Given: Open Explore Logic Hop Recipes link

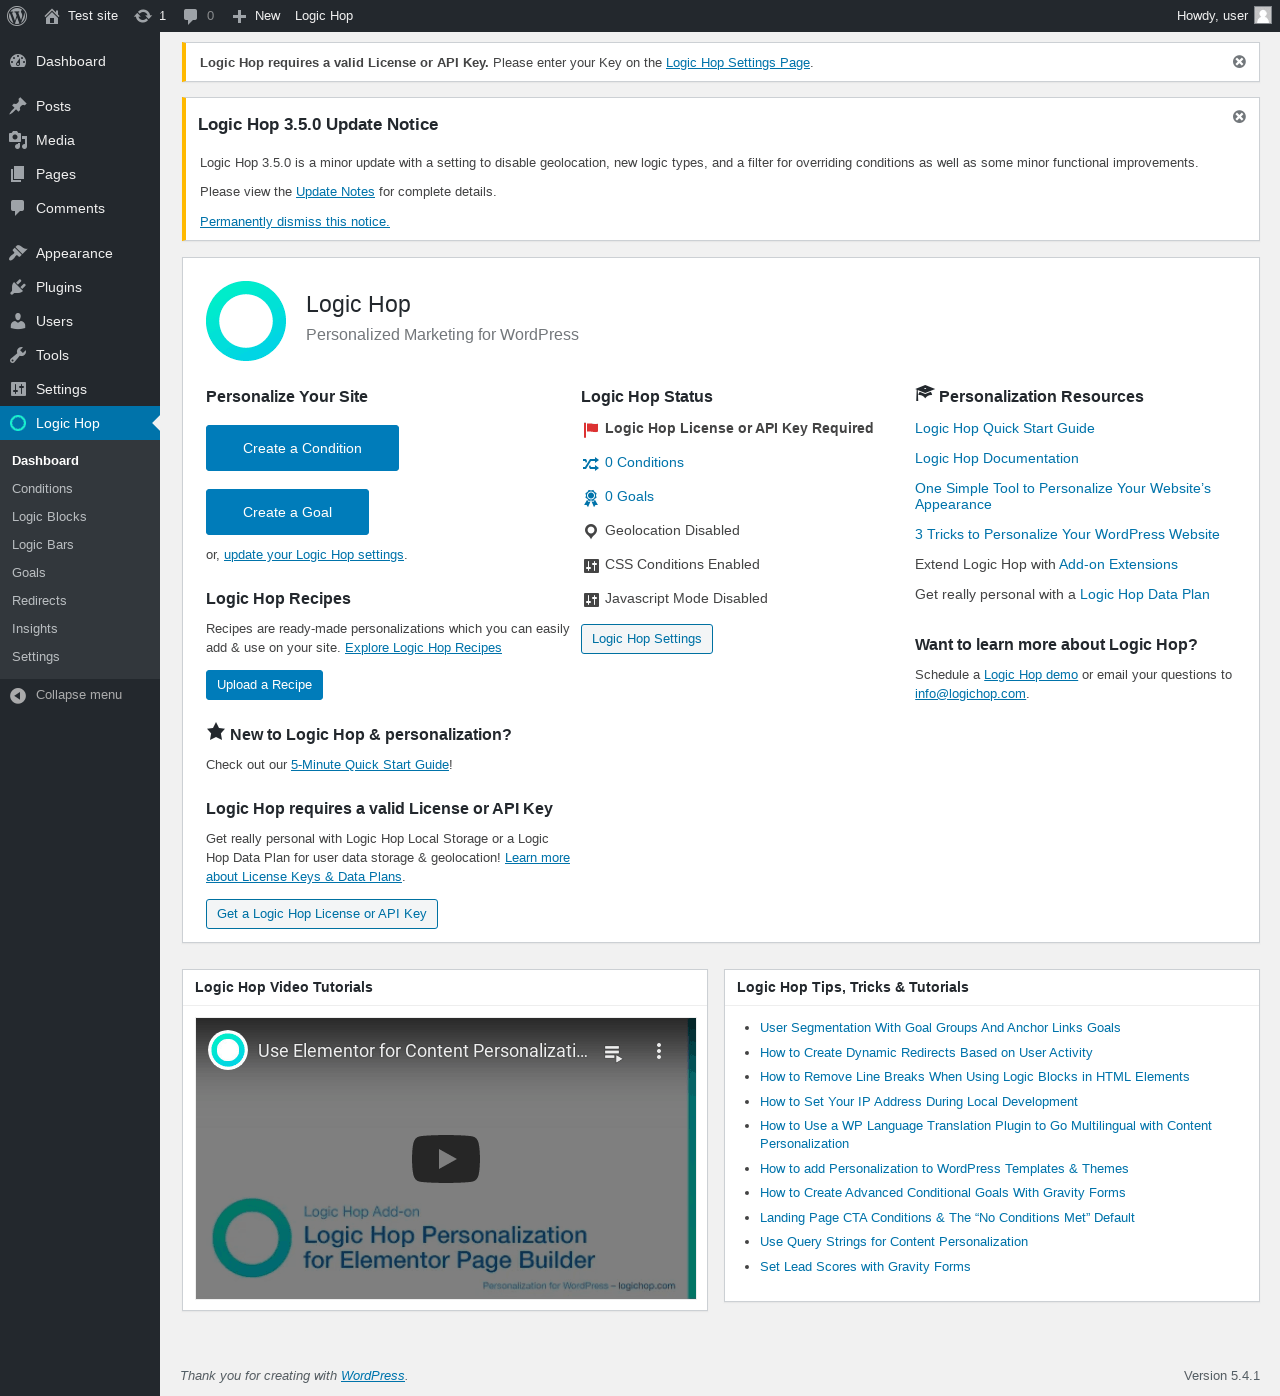Looking at the screenshot, I should pos(423,648).
